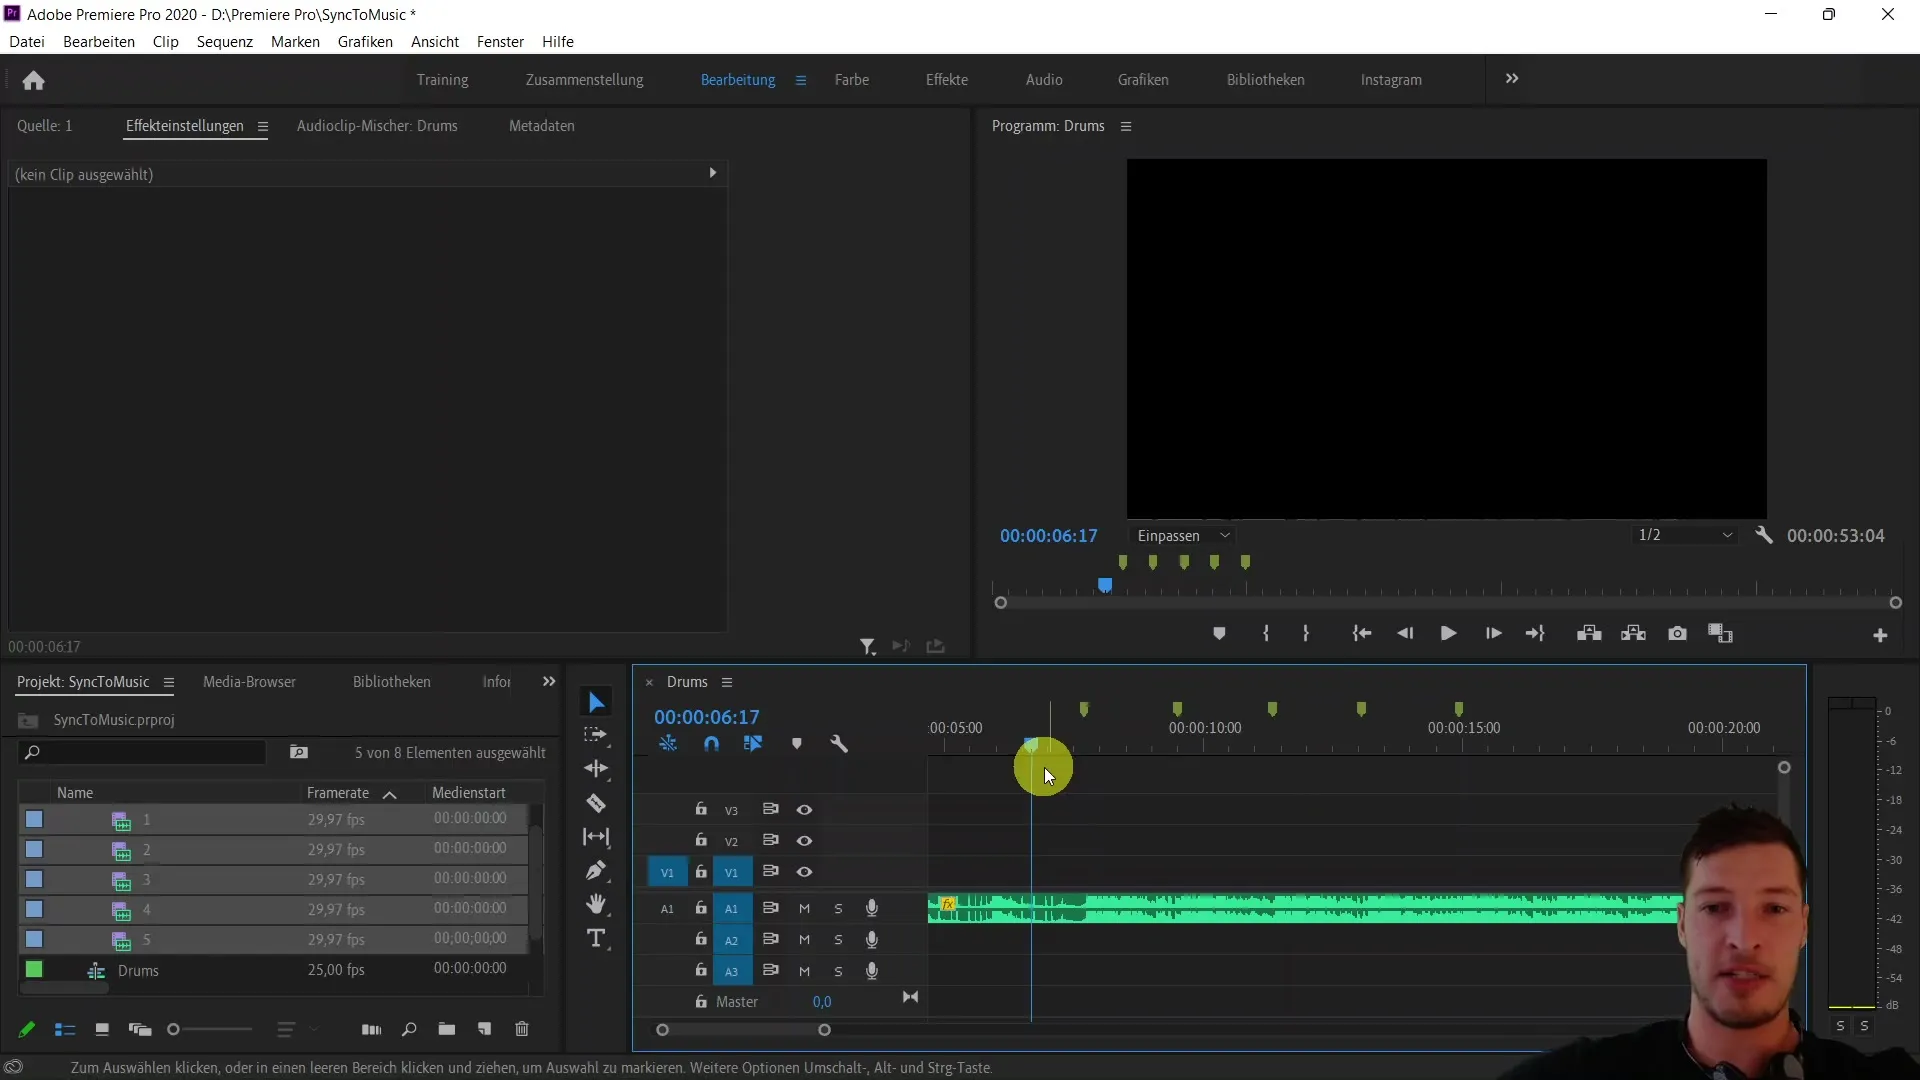Toggle insert sequences as nests
This screenshot has height=1080, width=1920.
tap(668, 744)
